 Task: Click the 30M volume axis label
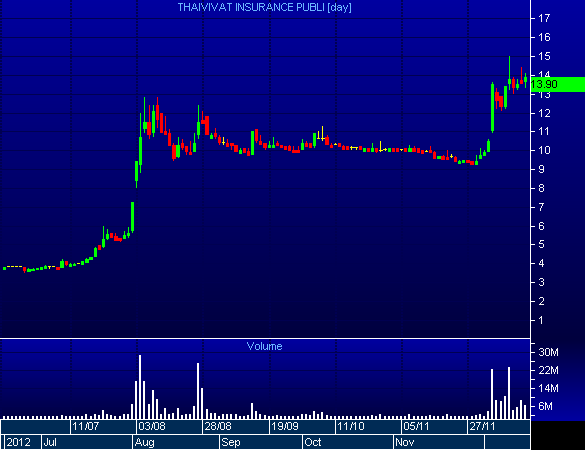[548, 352]
